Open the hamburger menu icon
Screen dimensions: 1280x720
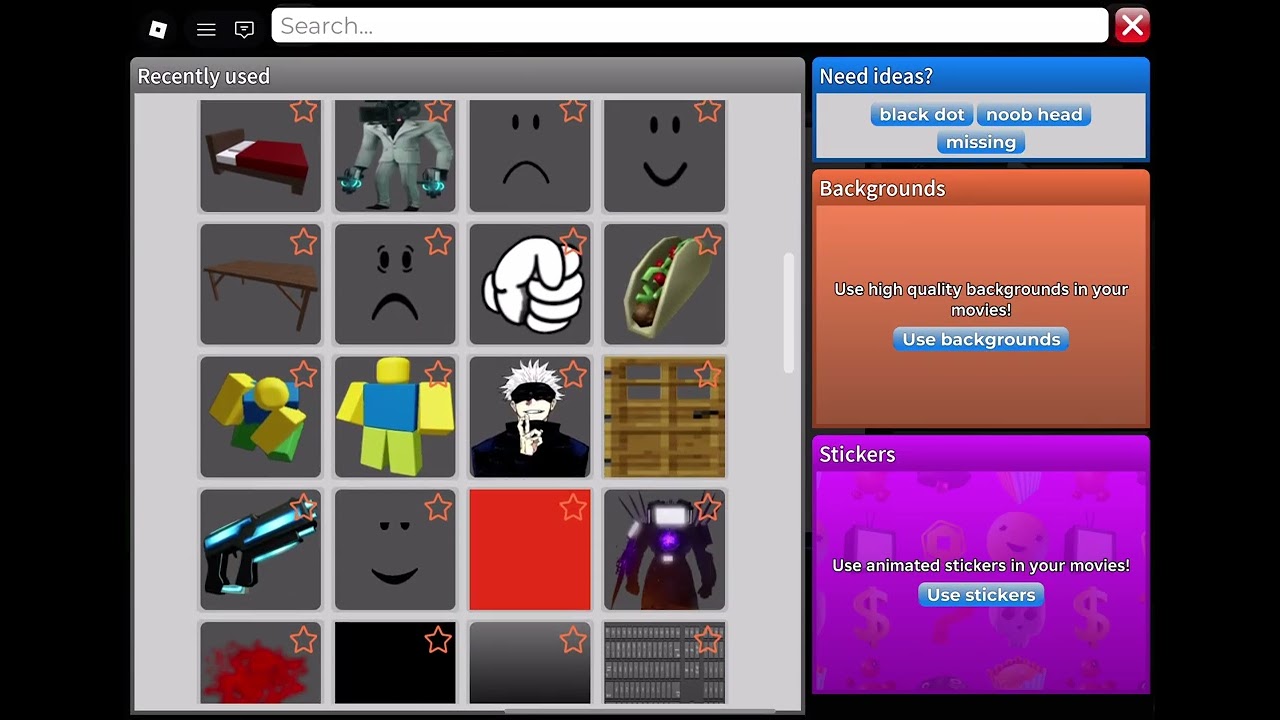click(206, 30)
